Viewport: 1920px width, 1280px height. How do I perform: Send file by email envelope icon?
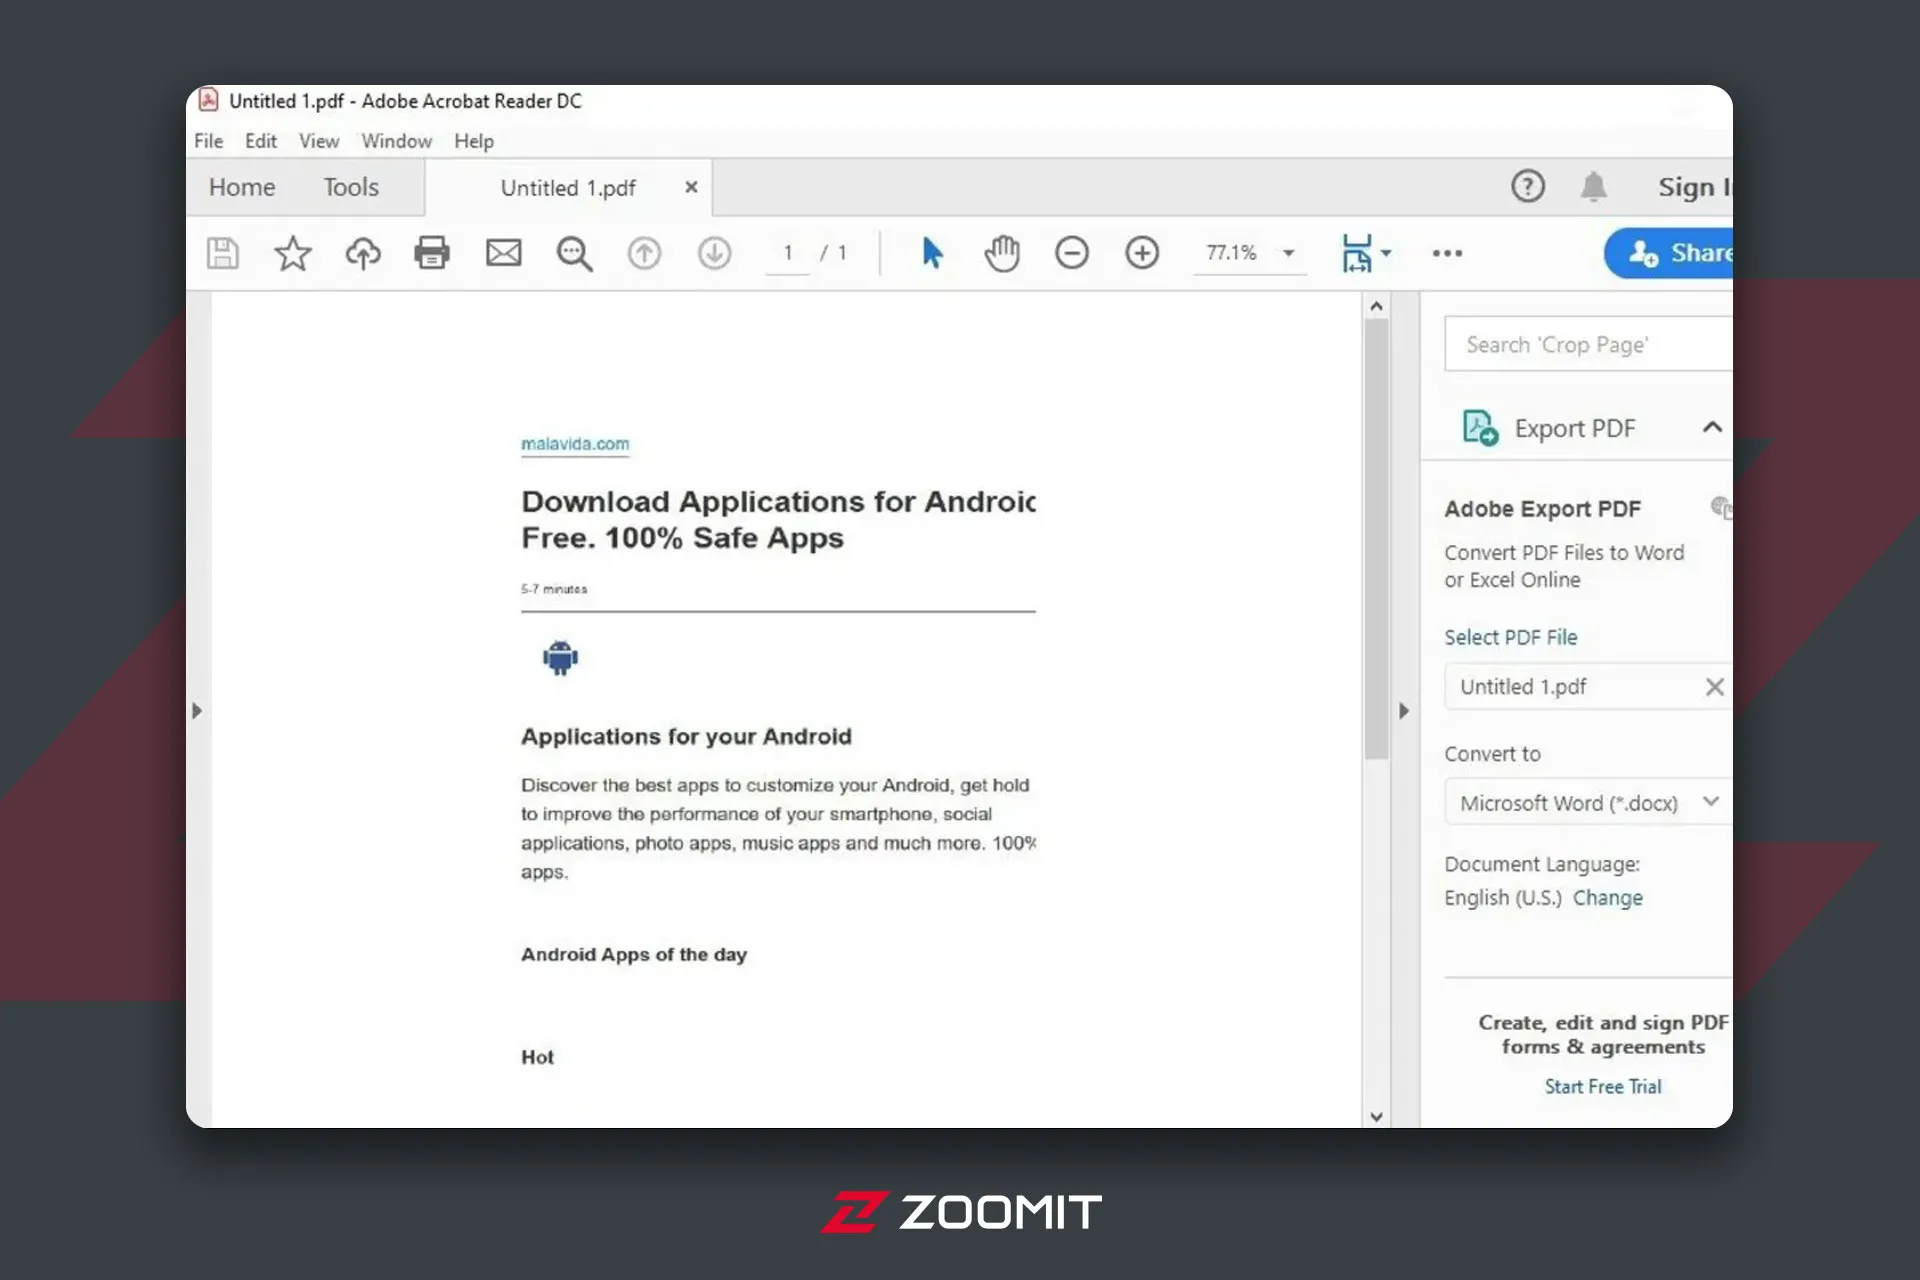click(x=503, y=253)
